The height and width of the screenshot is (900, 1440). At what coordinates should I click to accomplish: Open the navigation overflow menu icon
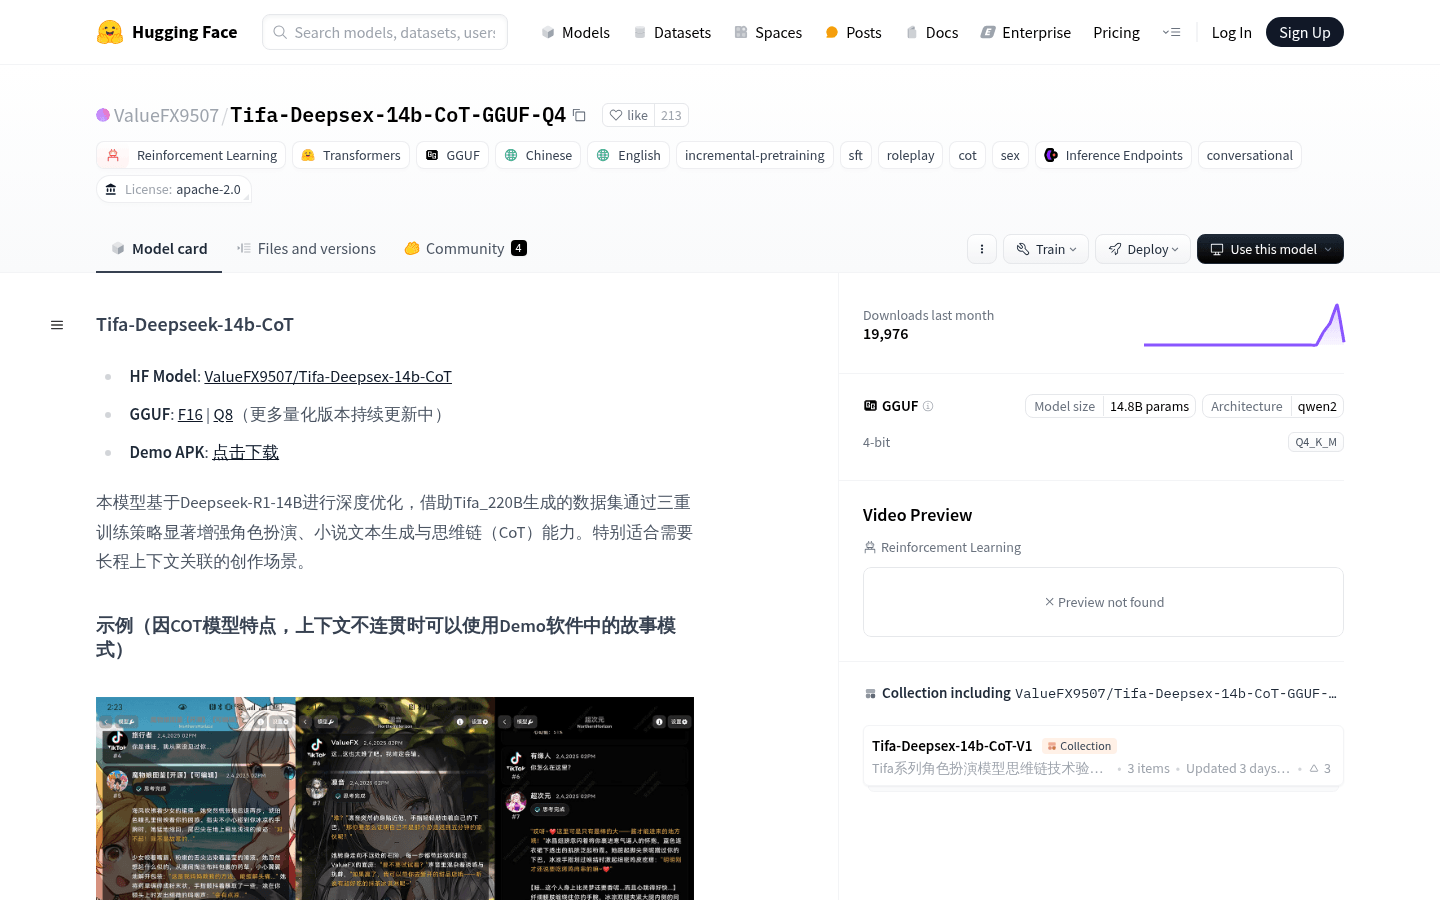click(1171, 32)
